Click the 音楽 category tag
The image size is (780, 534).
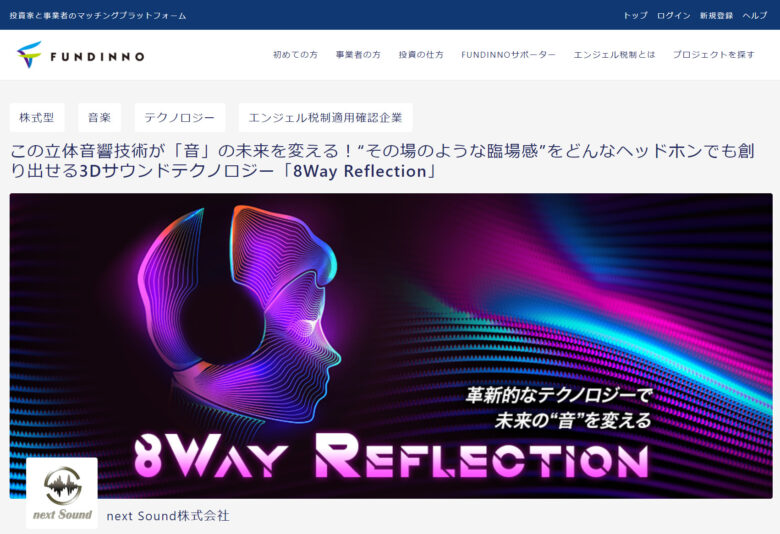point(99,117)
